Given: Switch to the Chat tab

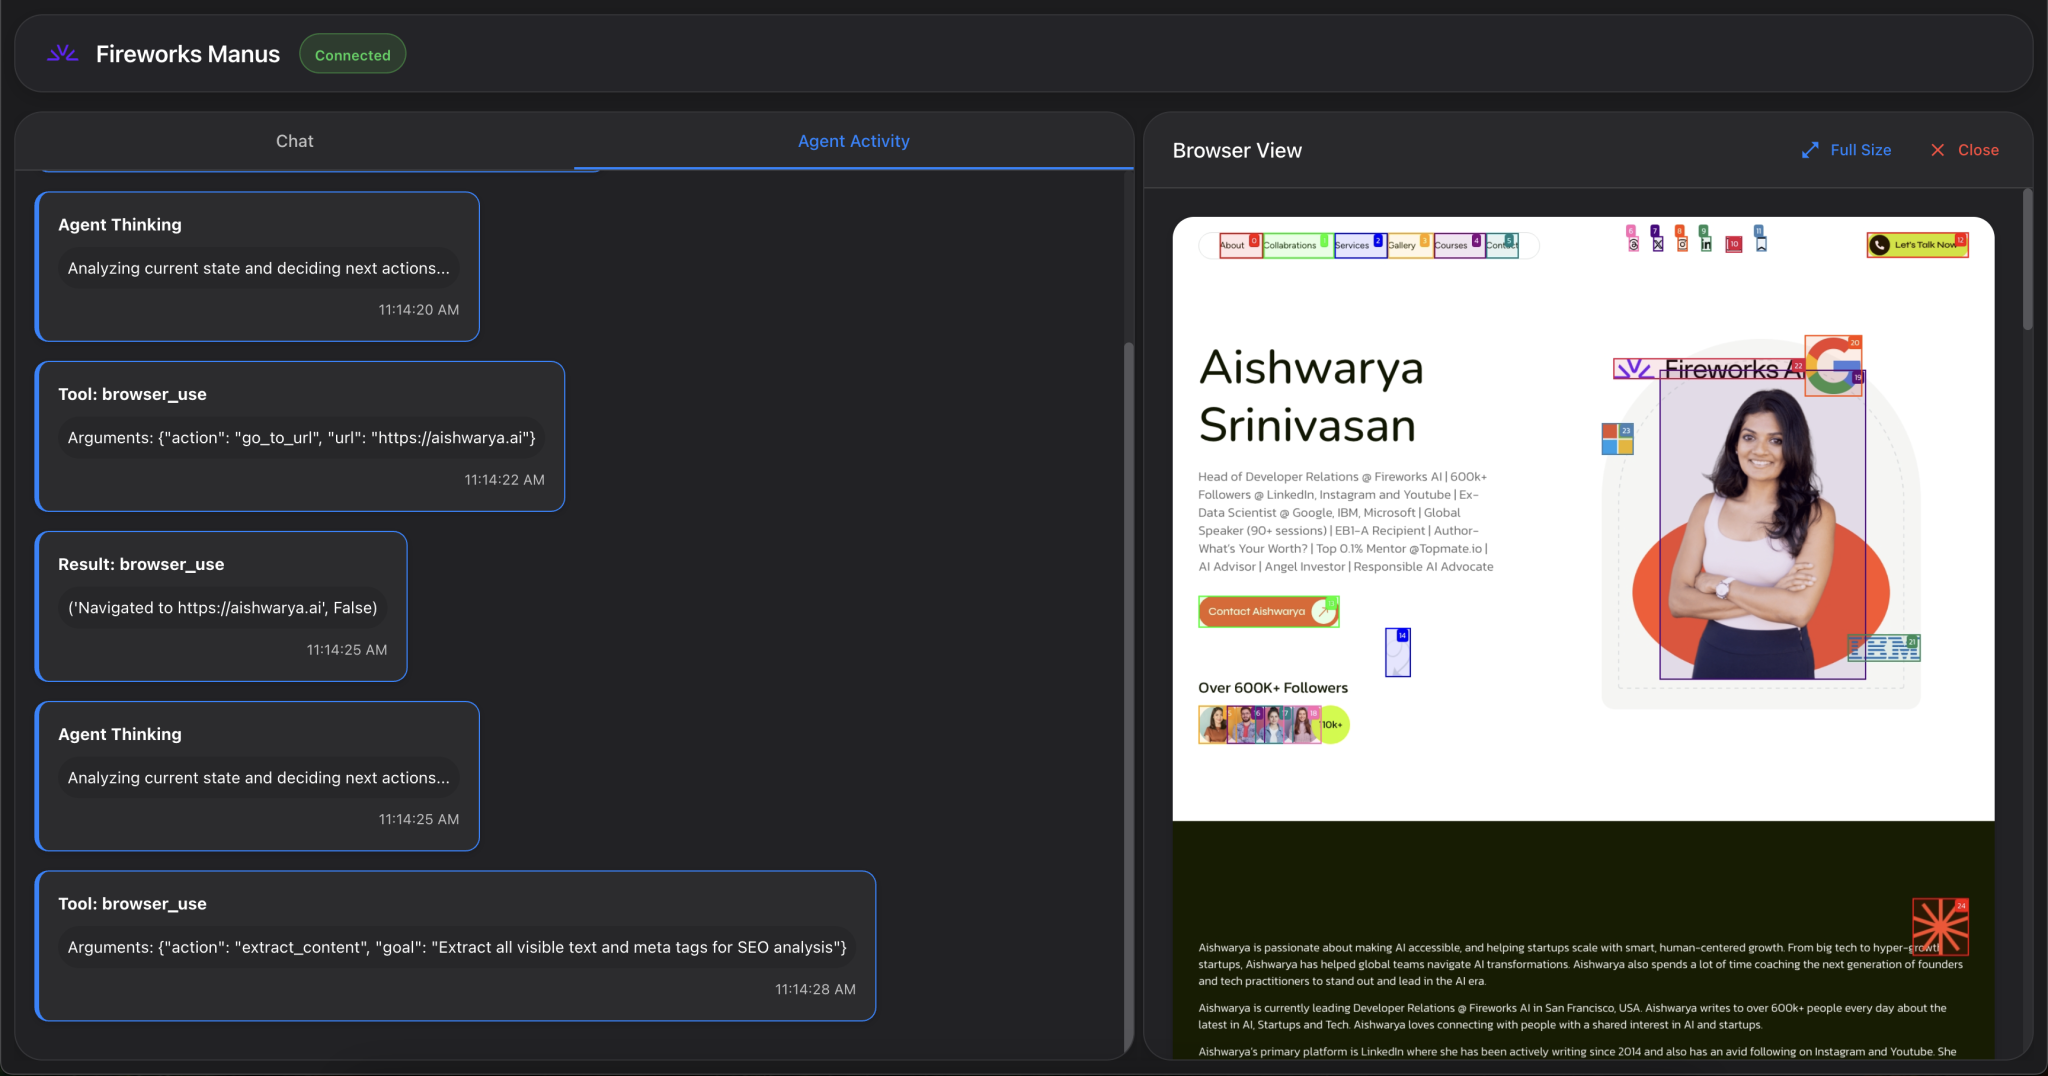Looking at the screenshot, I should [x=294, y=141].
